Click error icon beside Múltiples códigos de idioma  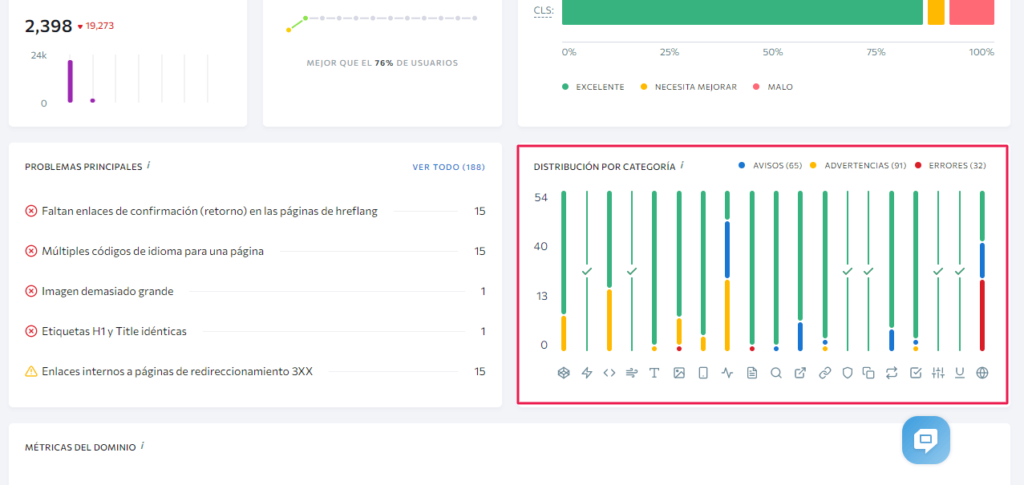(x=31, y=251)
